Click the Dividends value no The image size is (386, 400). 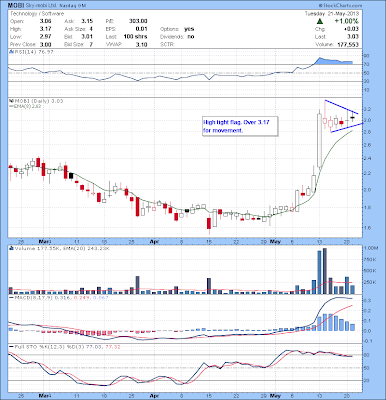191,37
